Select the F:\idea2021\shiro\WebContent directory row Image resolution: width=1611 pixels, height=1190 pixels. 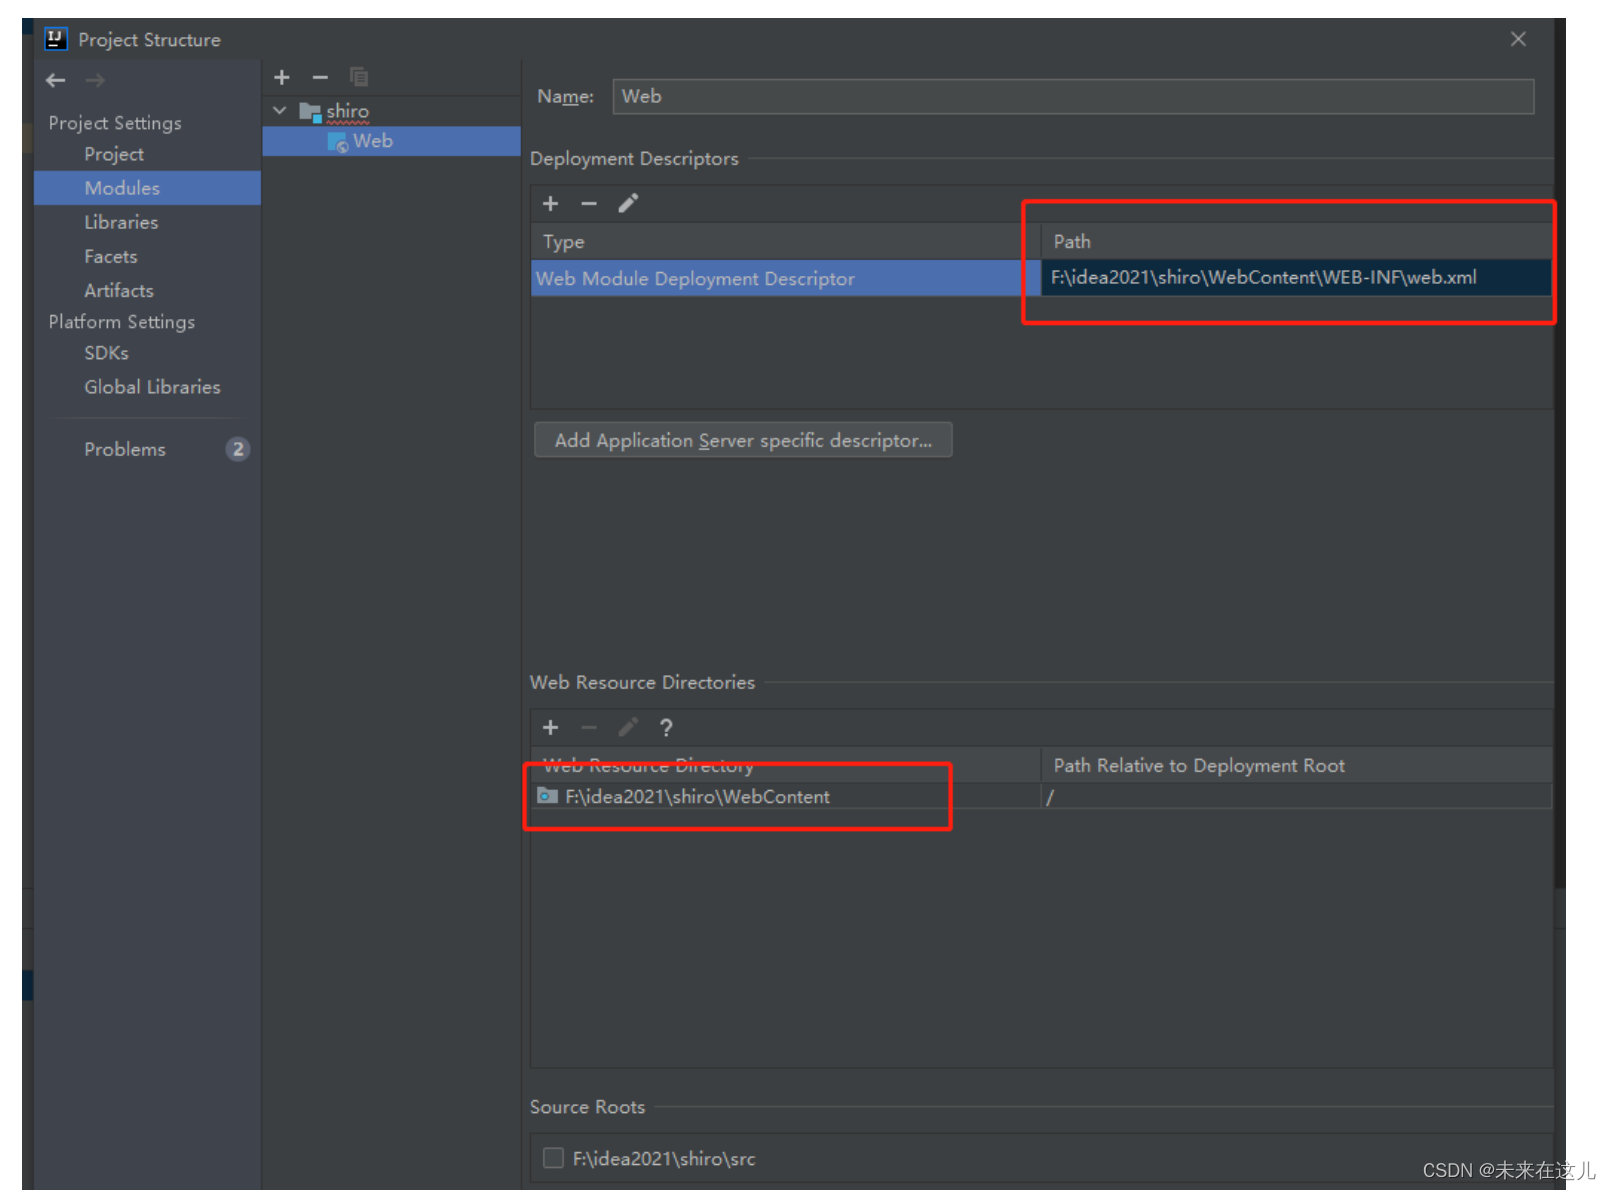786,796
